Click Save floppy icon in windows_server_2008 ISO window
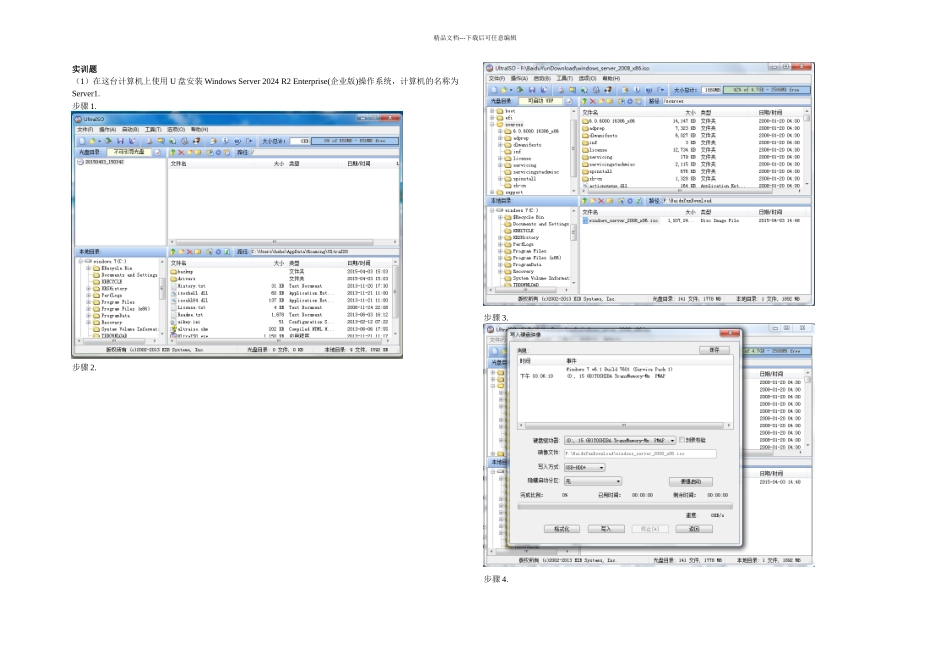This screenshot has width=950, height=672. pyautogui.click(x=532, y=90)
